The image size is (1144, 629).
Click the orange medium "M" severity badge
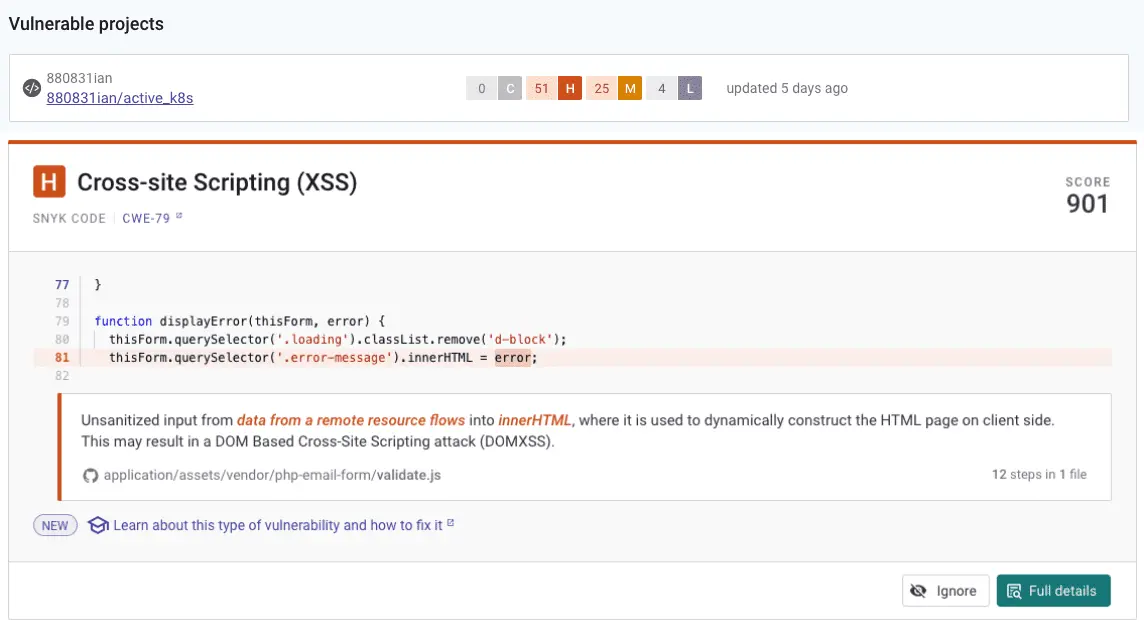[630, 89]
